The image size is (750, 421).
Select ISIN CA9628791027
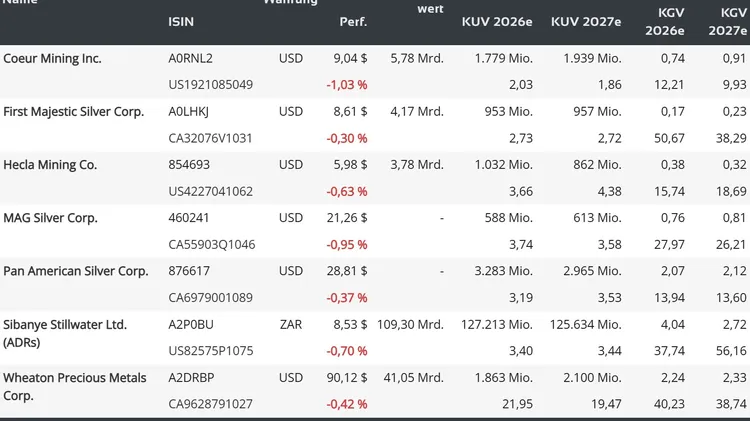pos(210,404)
